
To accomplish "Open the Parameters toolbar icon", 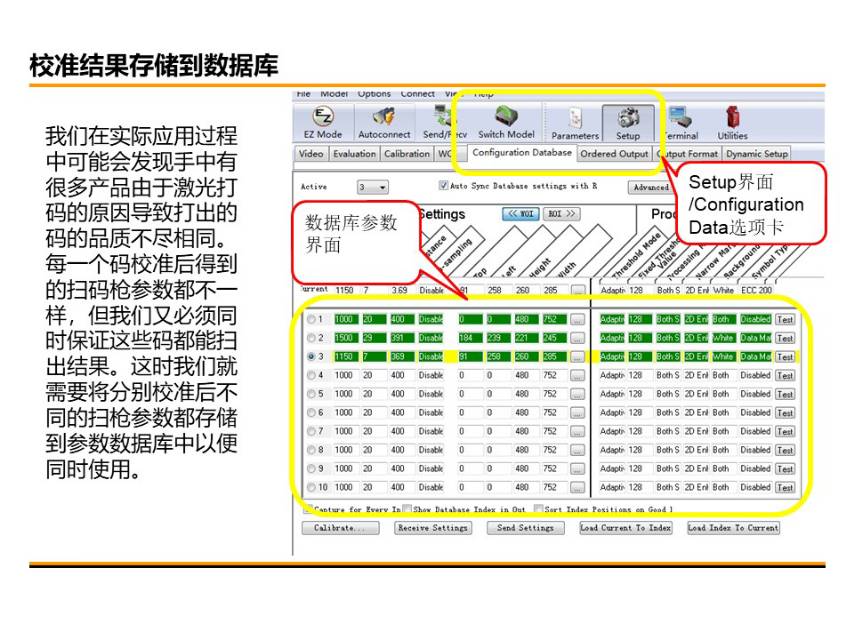I will [575, 124].
